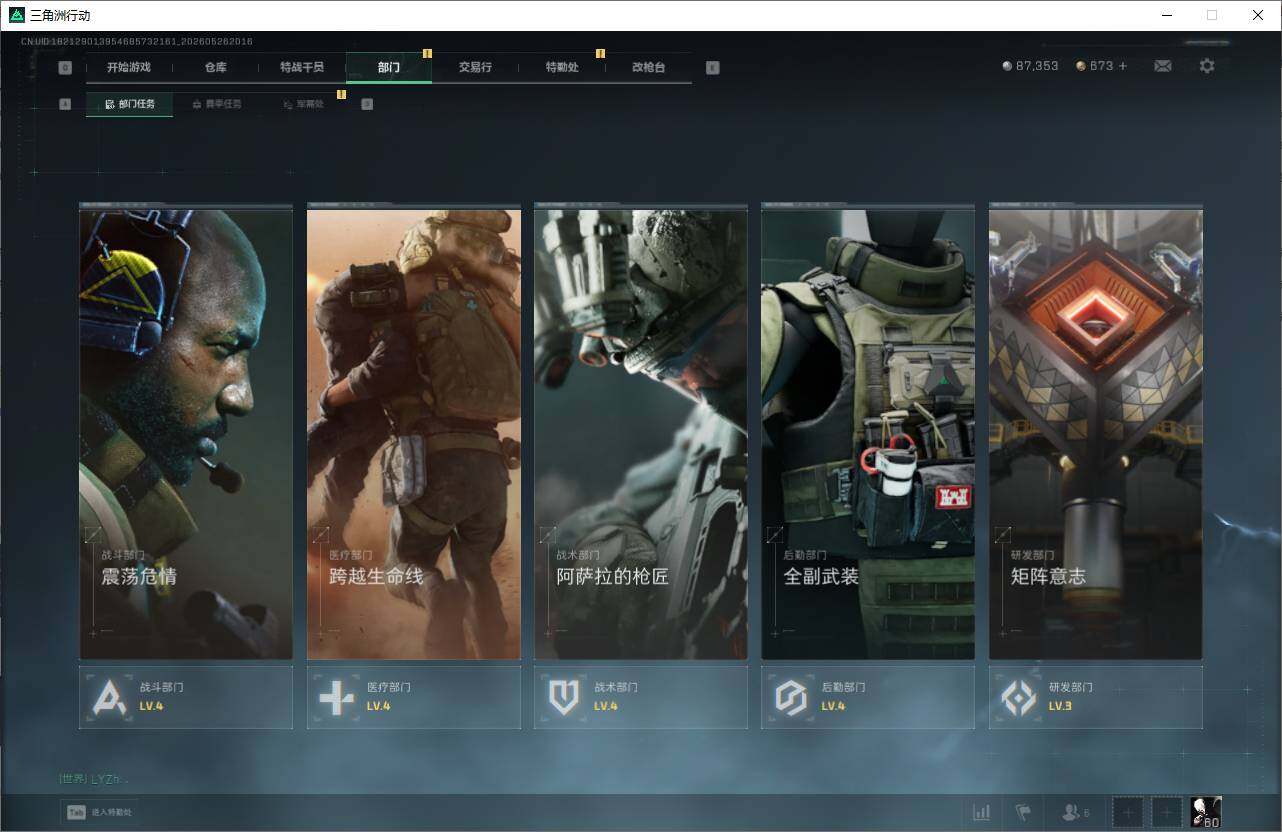
Task: Switch to the 军需处 sub-tab
Action: 302,104
